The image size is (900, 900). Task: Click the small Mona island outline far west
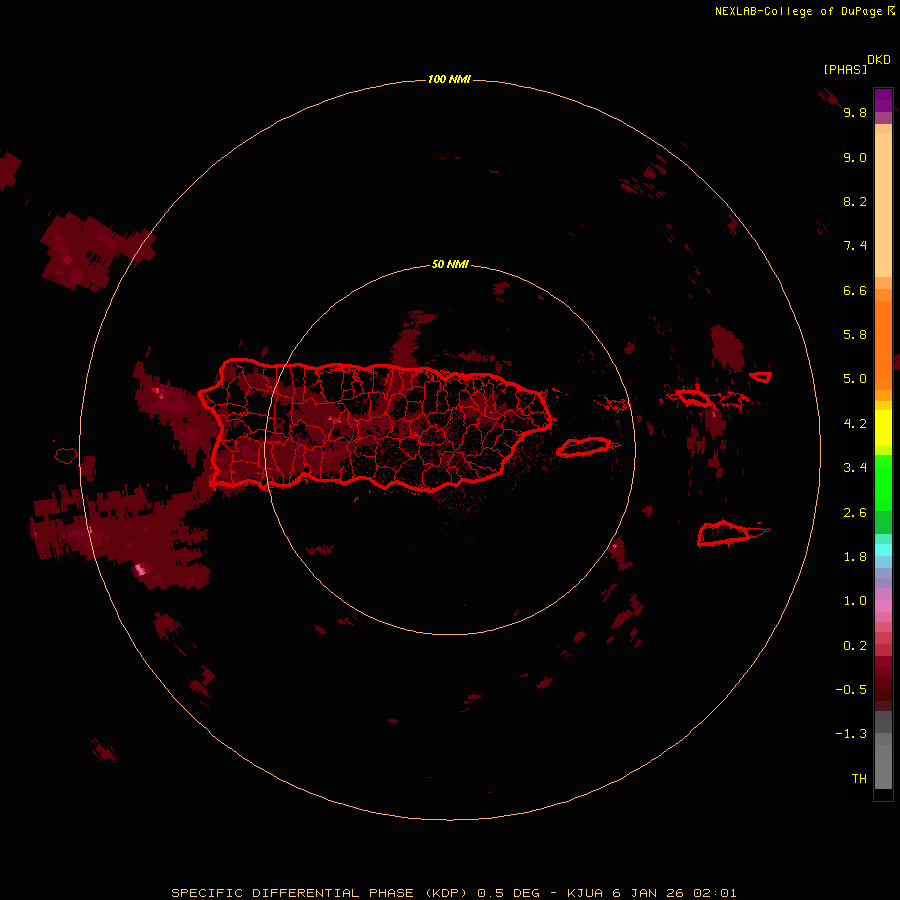[x=66, y=456]
